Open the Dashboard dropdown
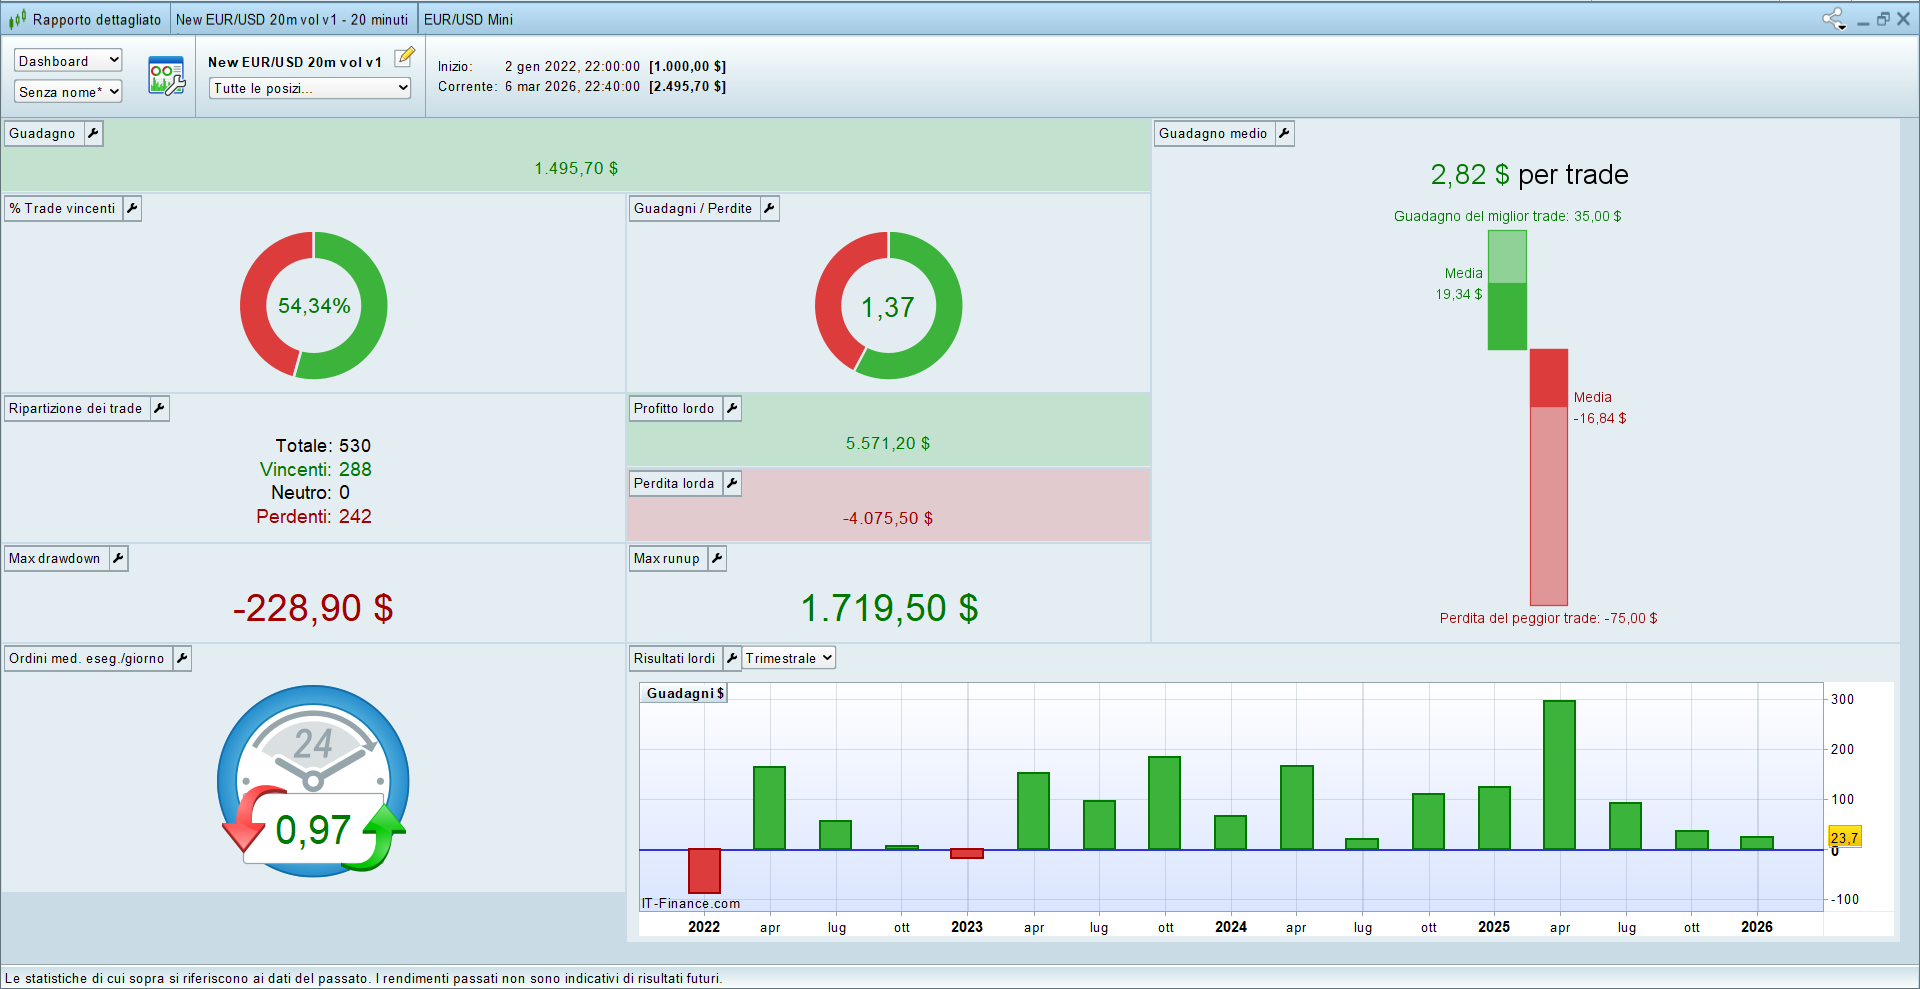Image resolution: width=1920 pixels, height=989 pixels. point(68,61)
